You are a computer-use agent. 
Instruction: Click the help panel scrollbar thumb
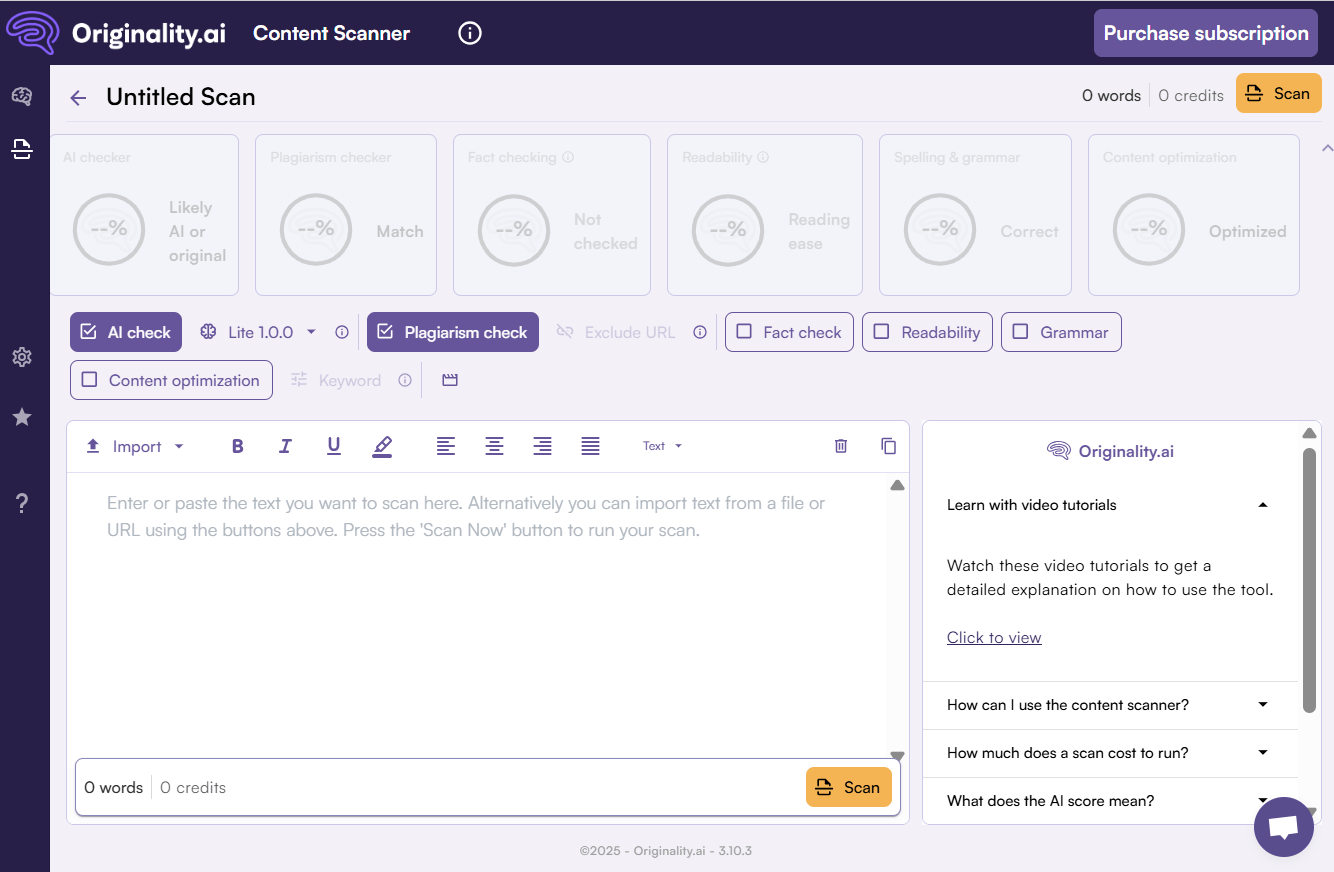coord(1309,580)
